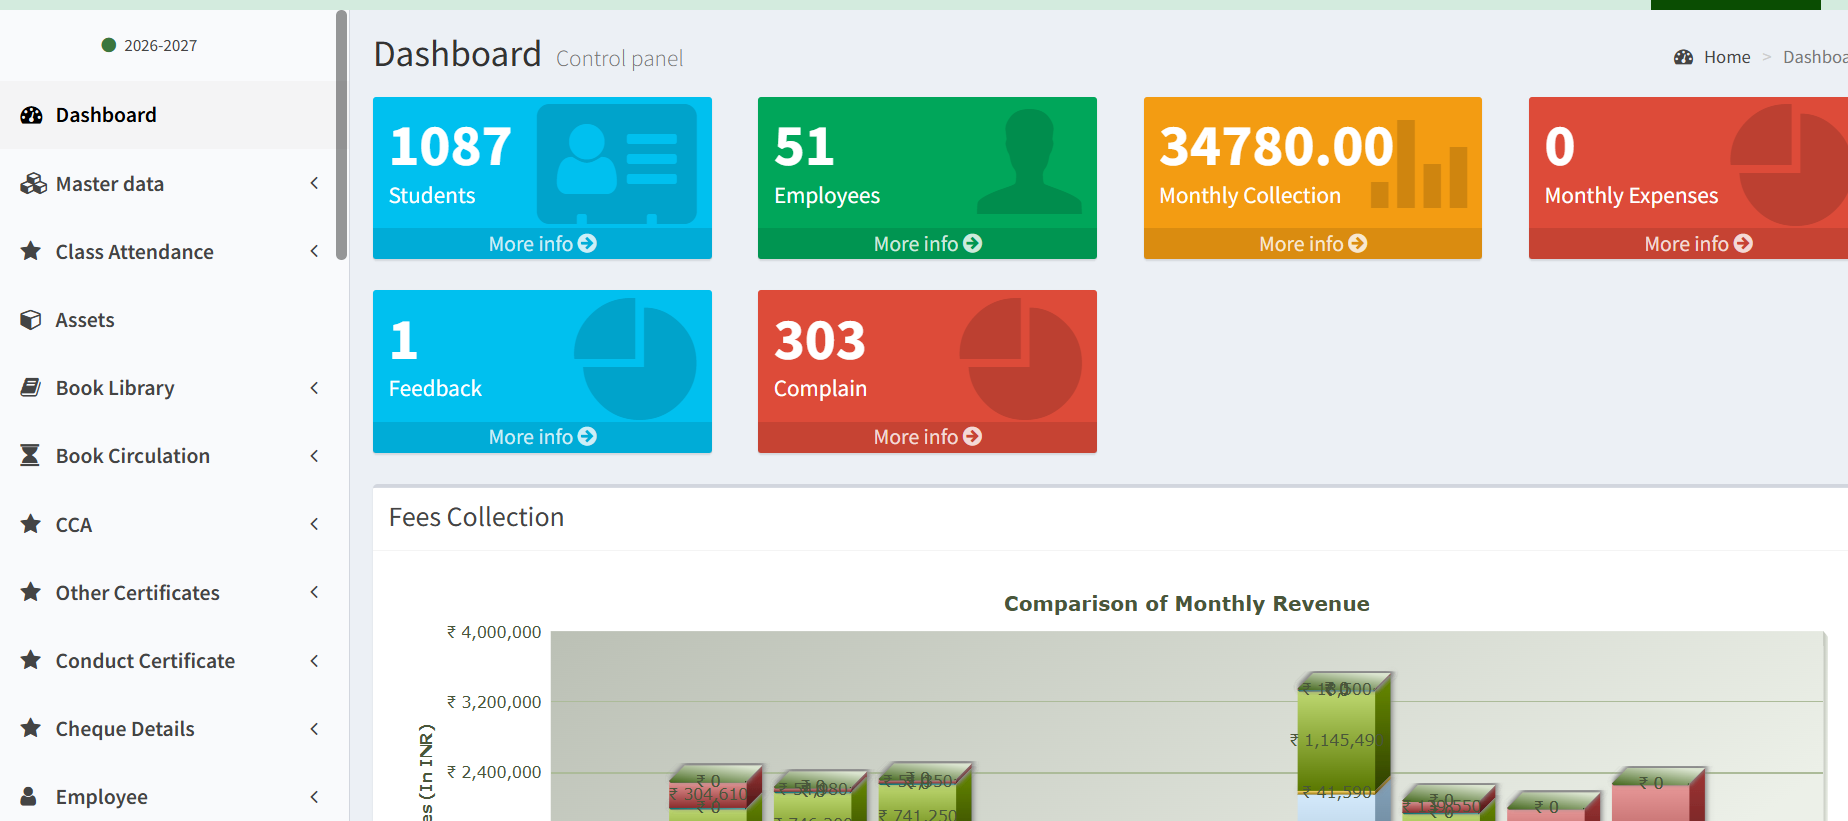
Task: Click the arrow icon on Complain More info
Action: [973, 436]
